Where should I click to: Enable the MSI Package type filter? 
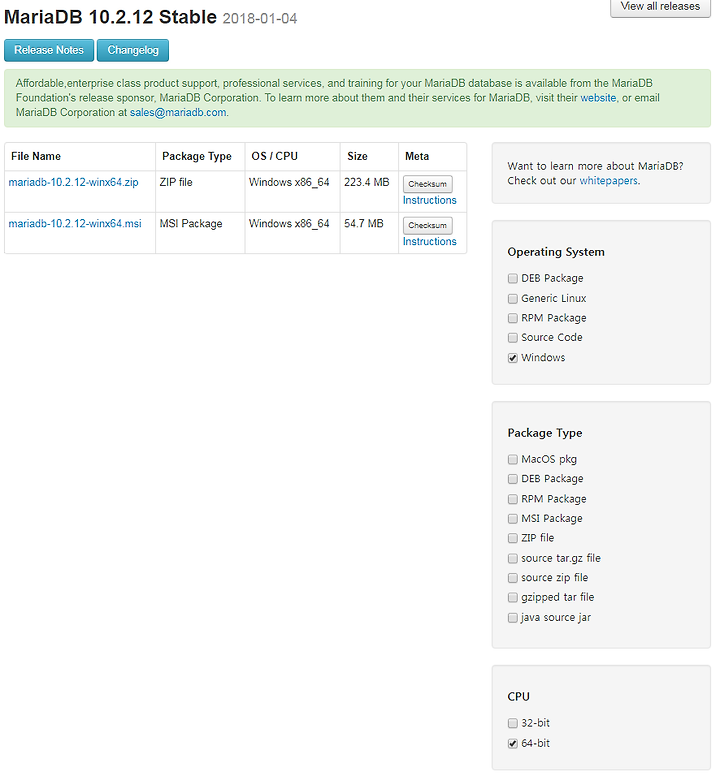[513, 519]
